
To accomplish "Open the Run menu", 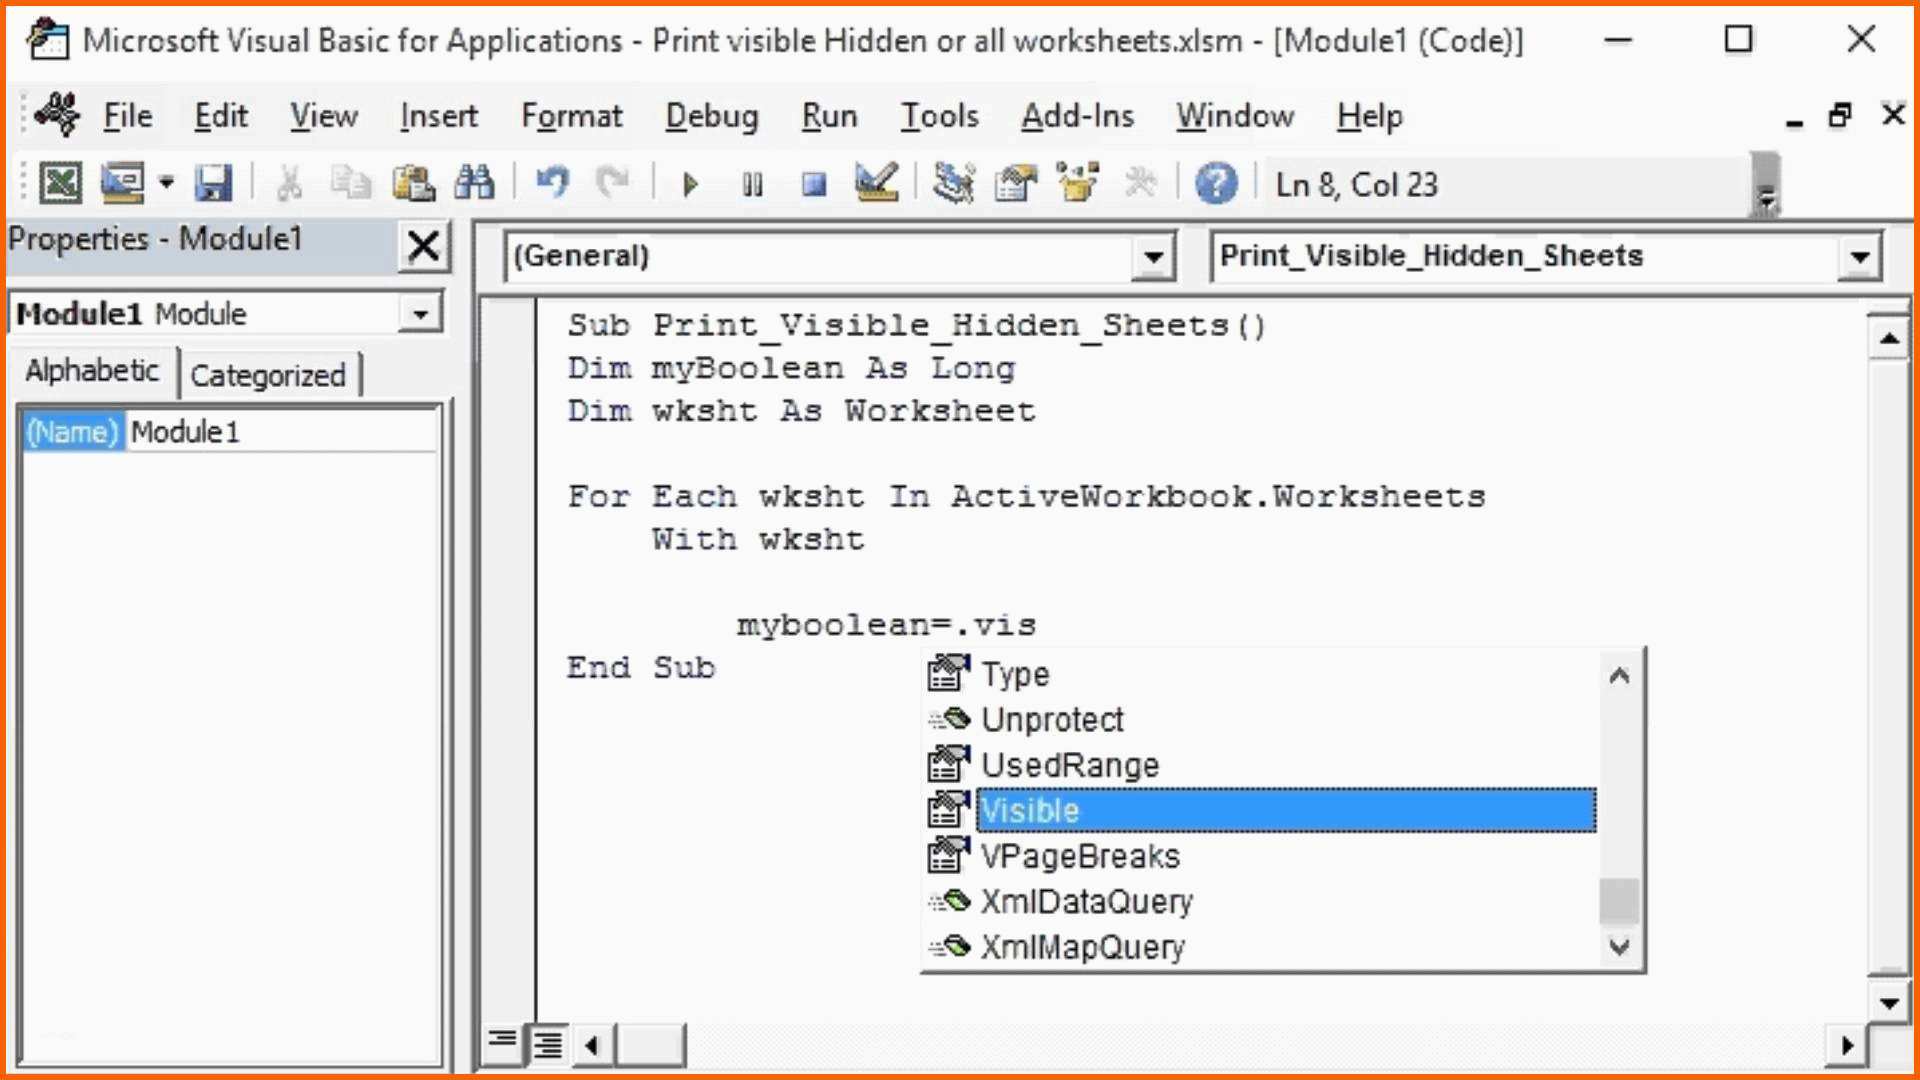I will coord(829,116).
